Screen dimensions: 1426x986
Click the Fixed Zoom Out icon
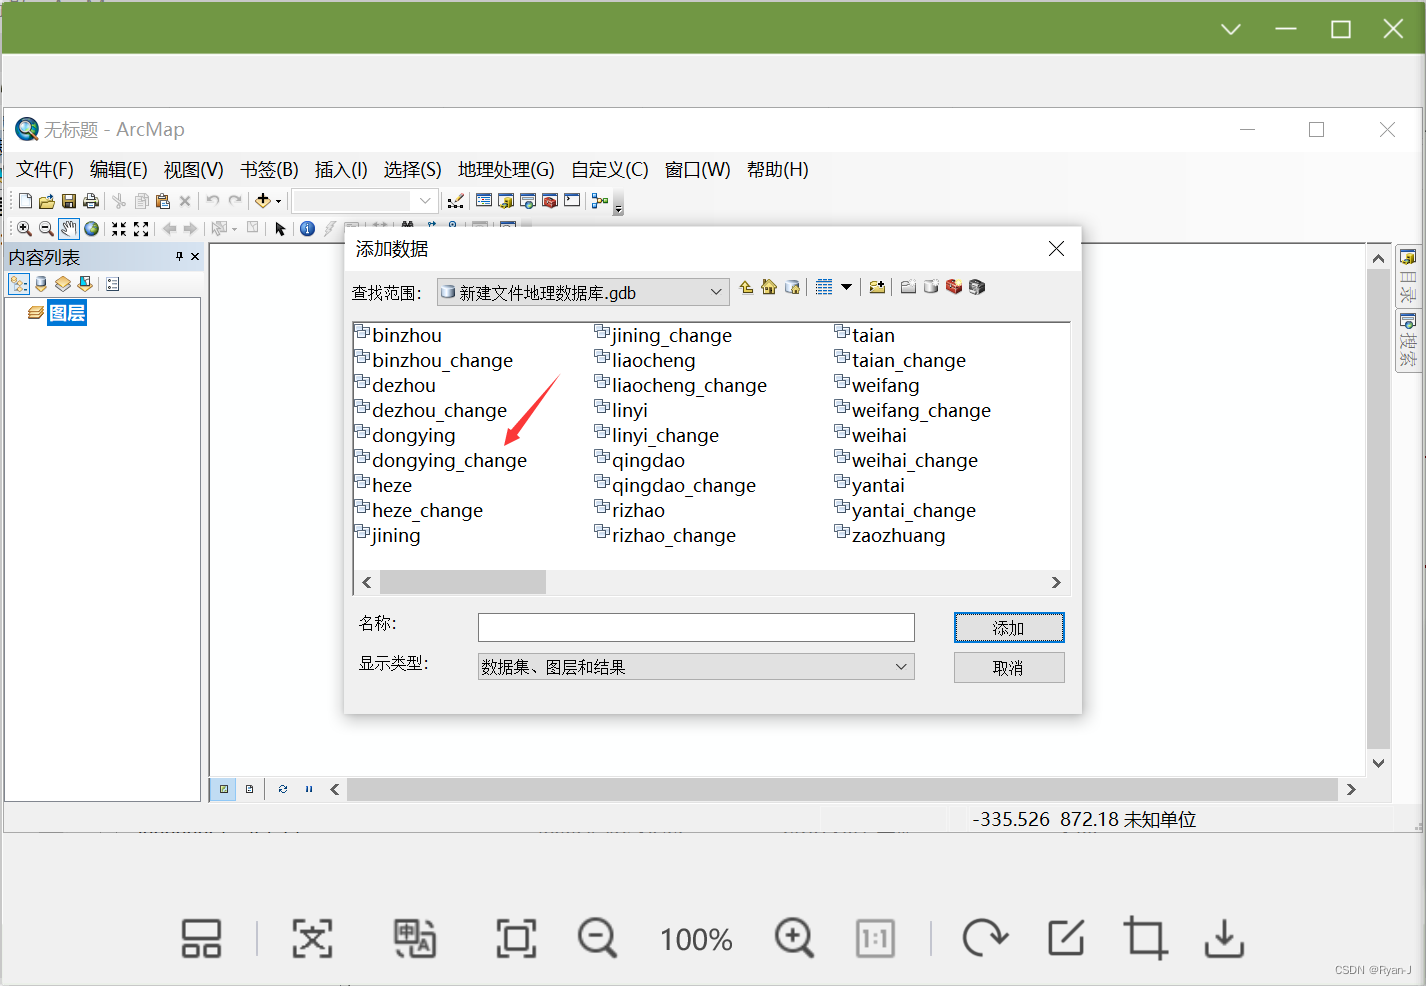(141, 229)
